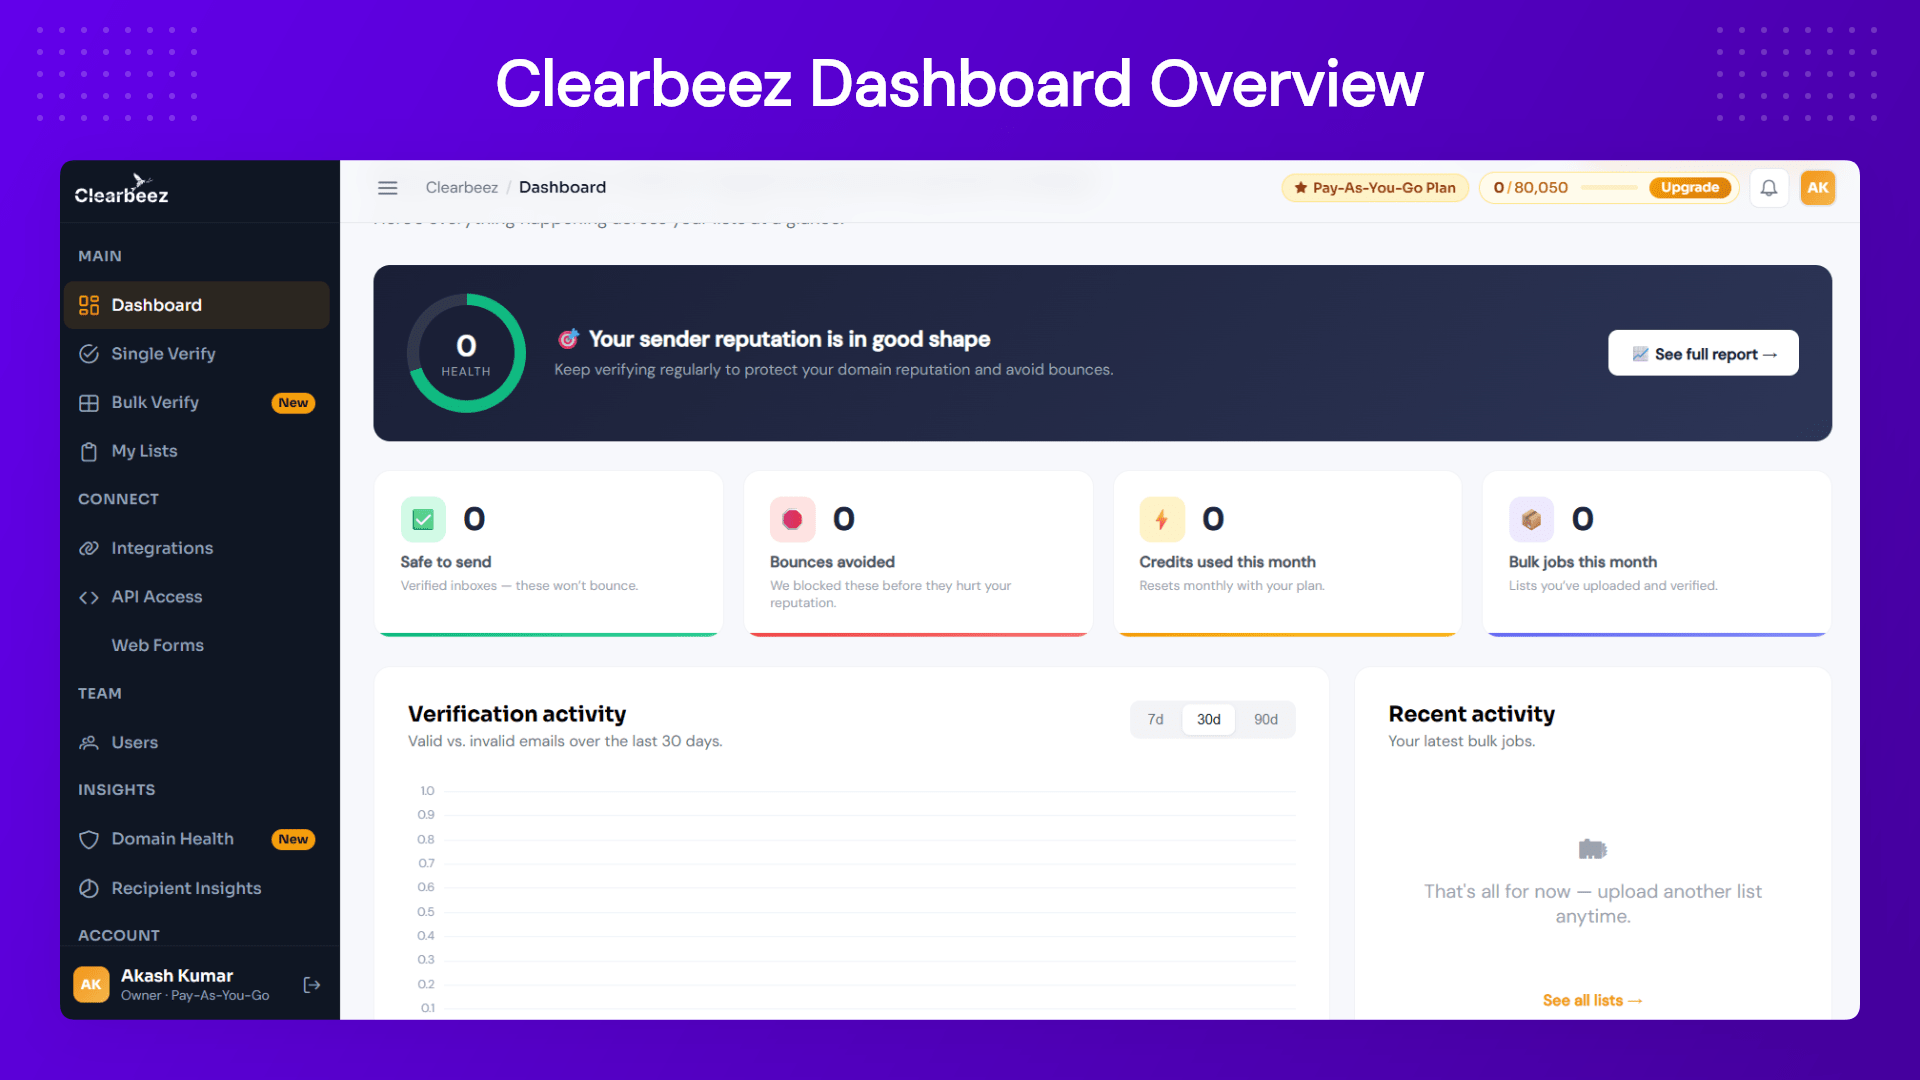This screenshot has height=1080, width=1920.
Task: Open the Users page
Action: pos(197,742)
